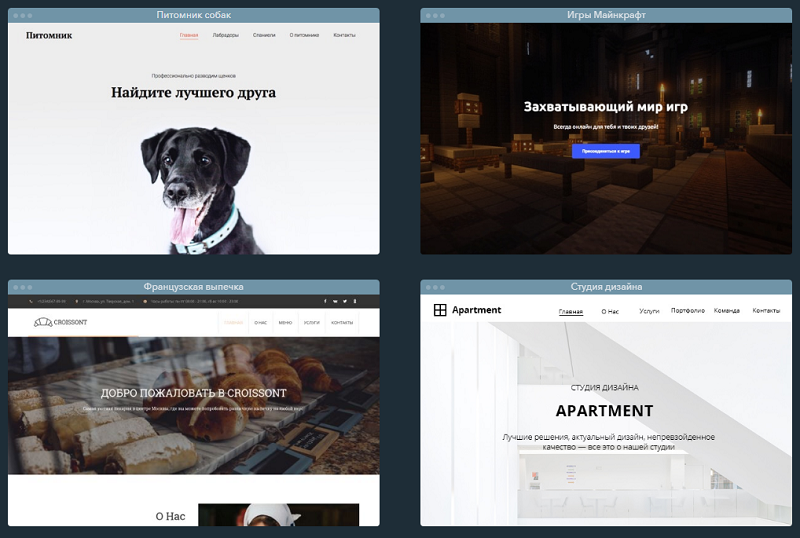Click 'Всегда онлайн для тебя и твоих друзей' text
800x538 pixels.
point(606,127)
